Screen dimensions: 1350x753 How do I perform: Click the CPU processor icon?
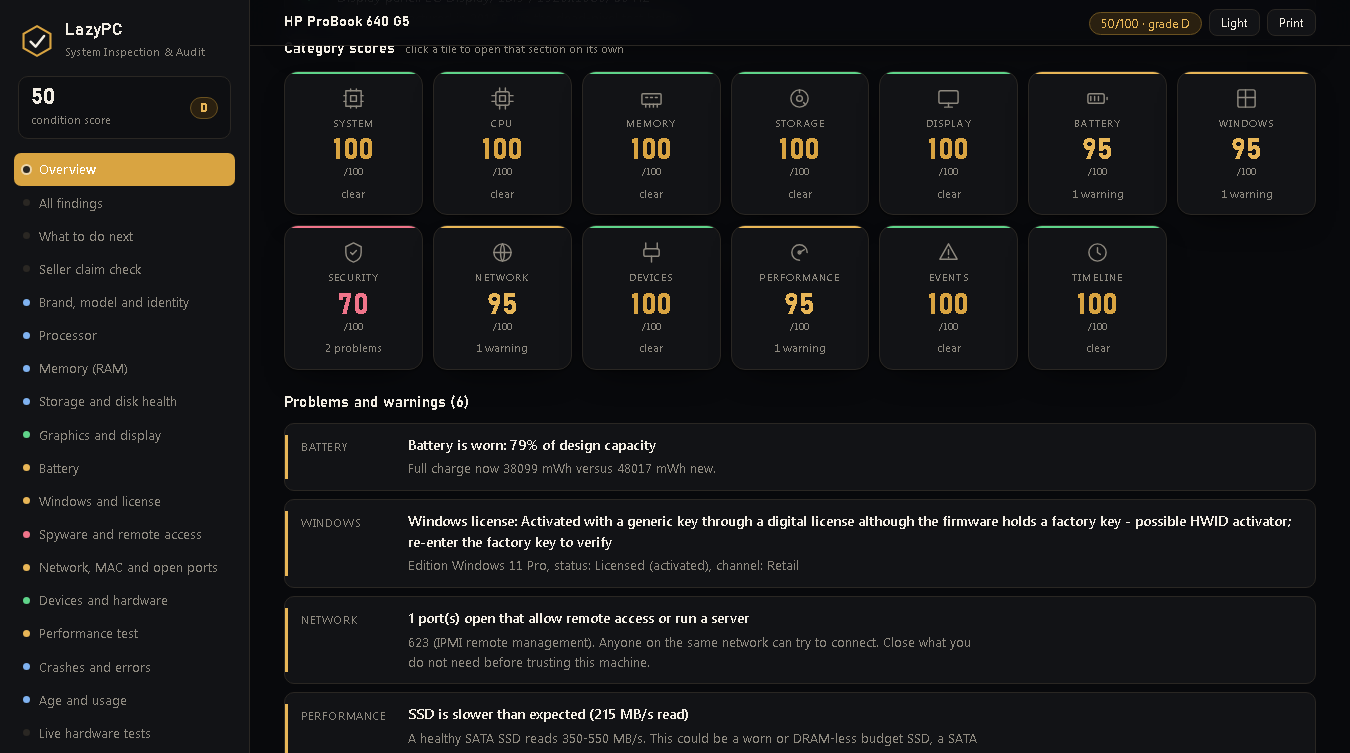click(502, 98)
